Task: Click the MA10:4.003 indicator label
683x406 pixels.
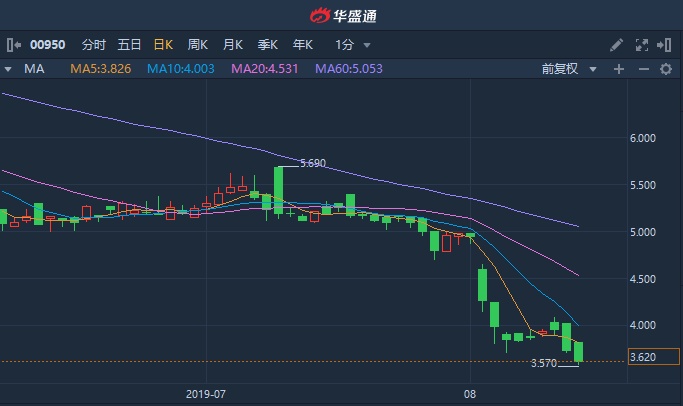Action: coord(181,69)
